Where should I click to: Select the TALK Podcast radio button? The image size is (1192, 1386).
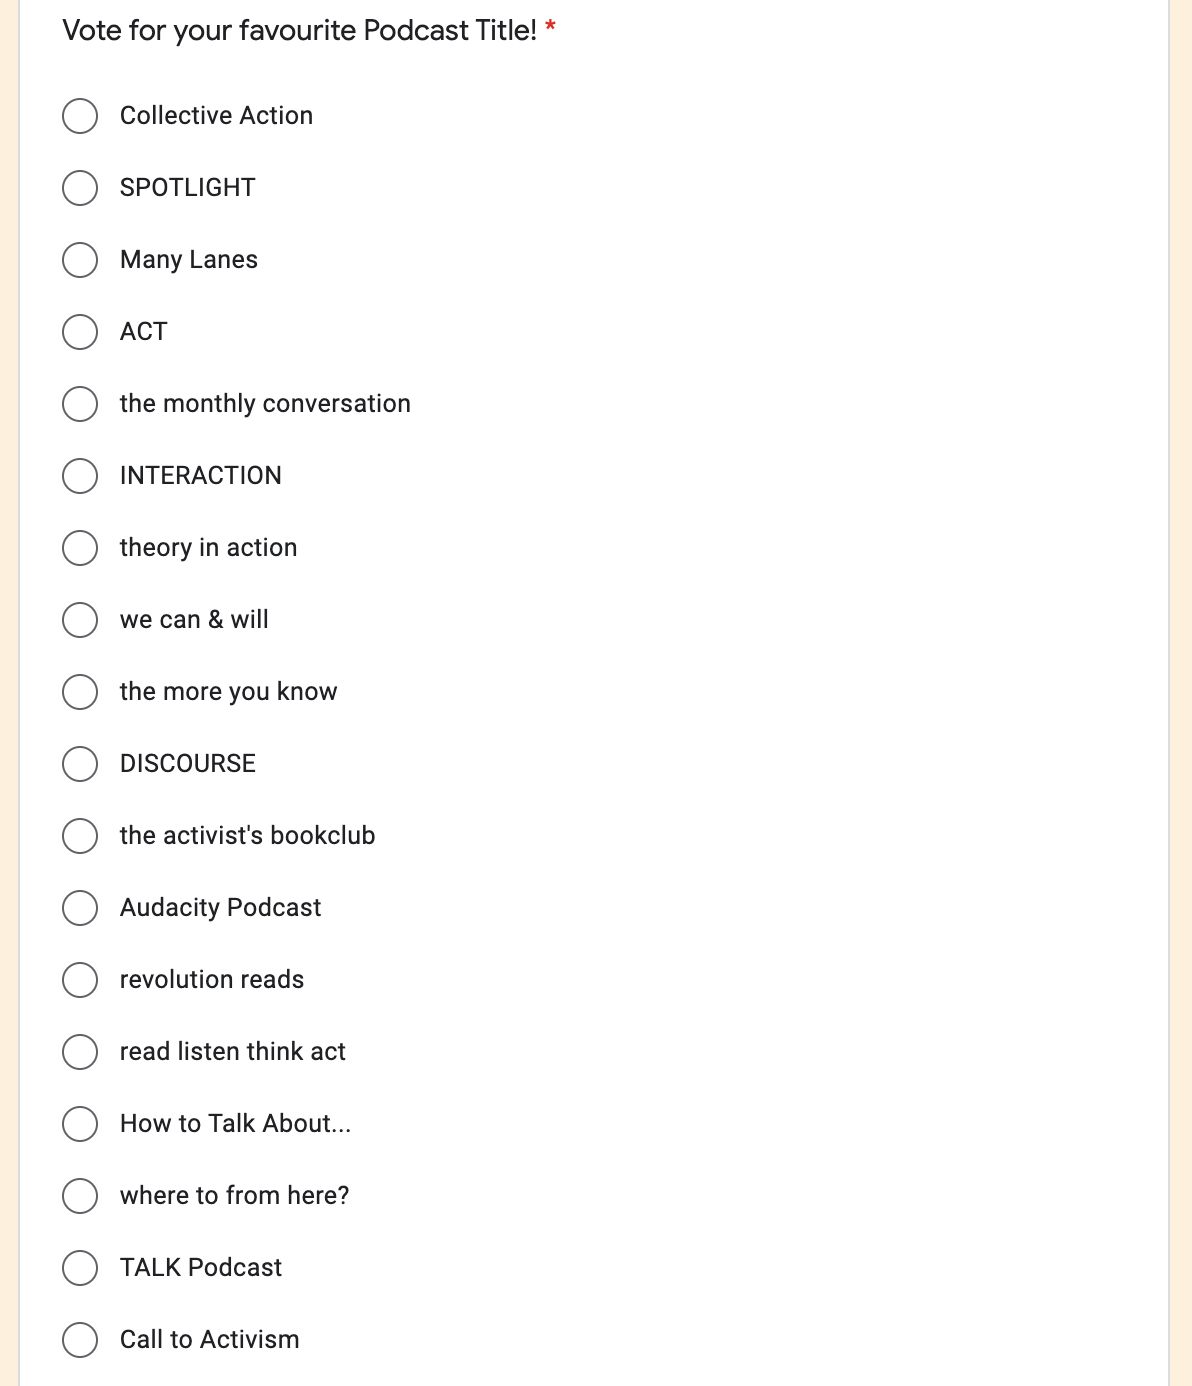coord(80,1268)
